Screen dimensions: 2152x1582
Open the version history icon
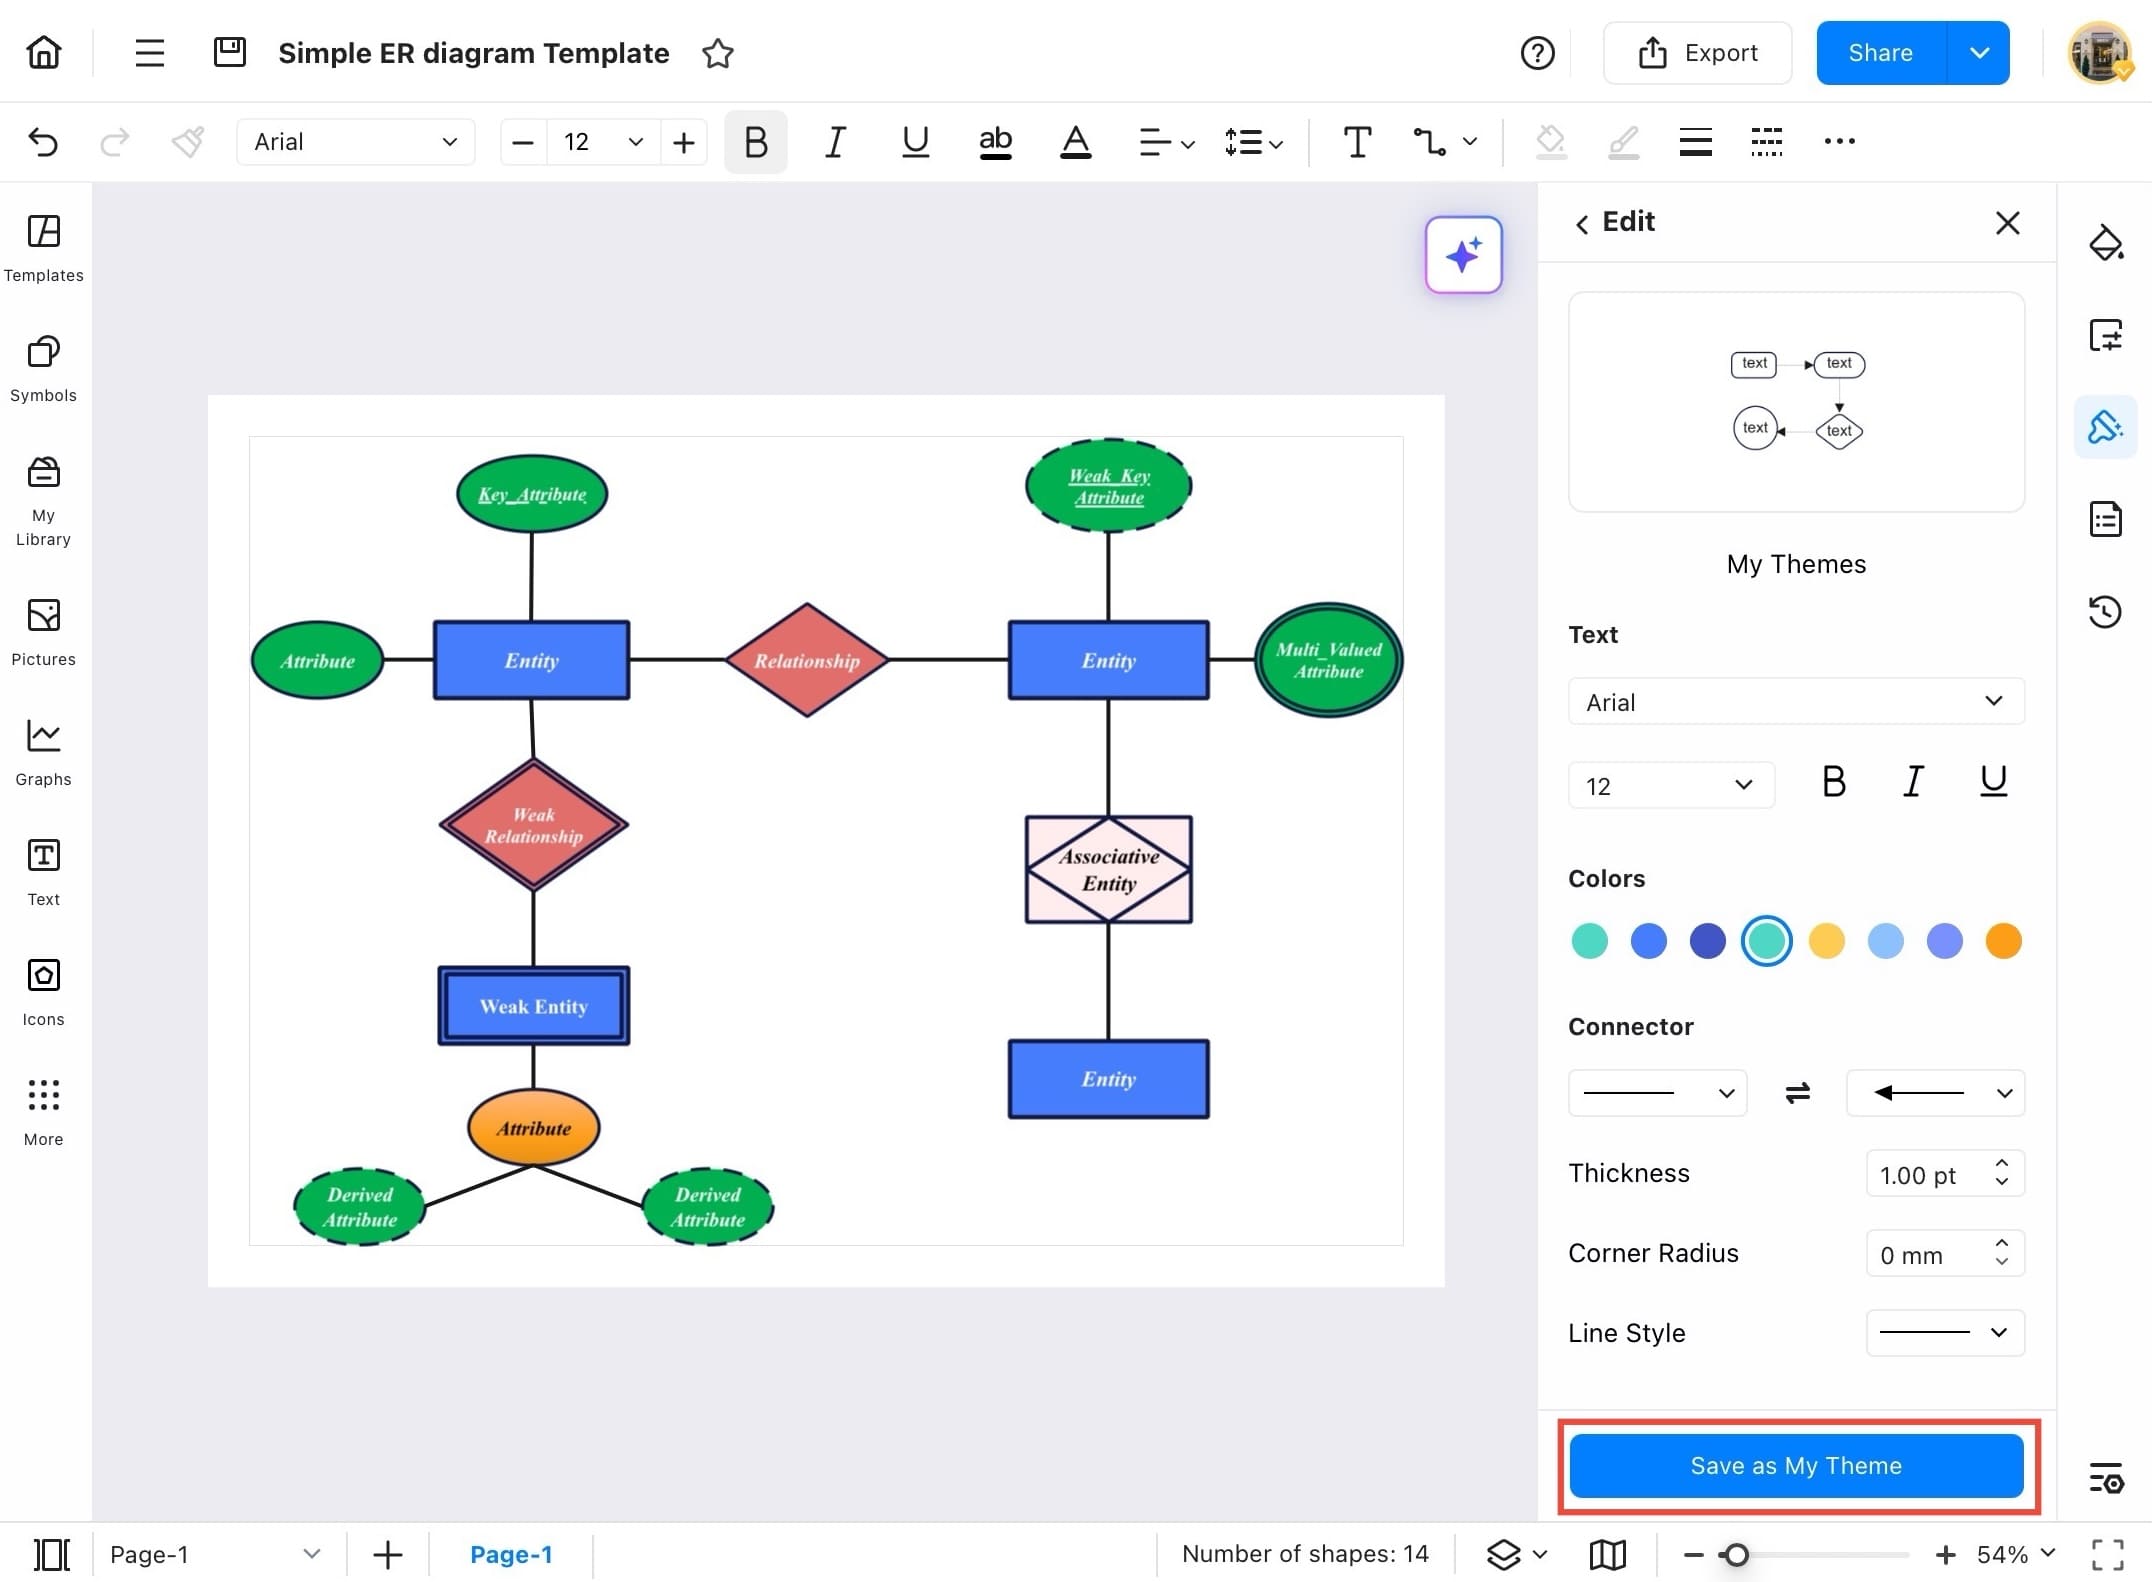[x=2105, y=611]
